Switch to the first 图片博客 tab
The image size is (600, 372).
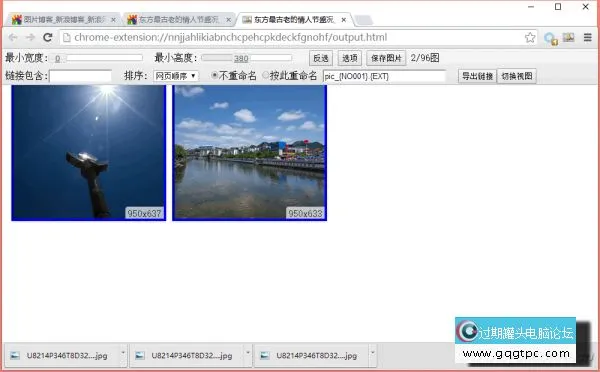pos(63,20)
